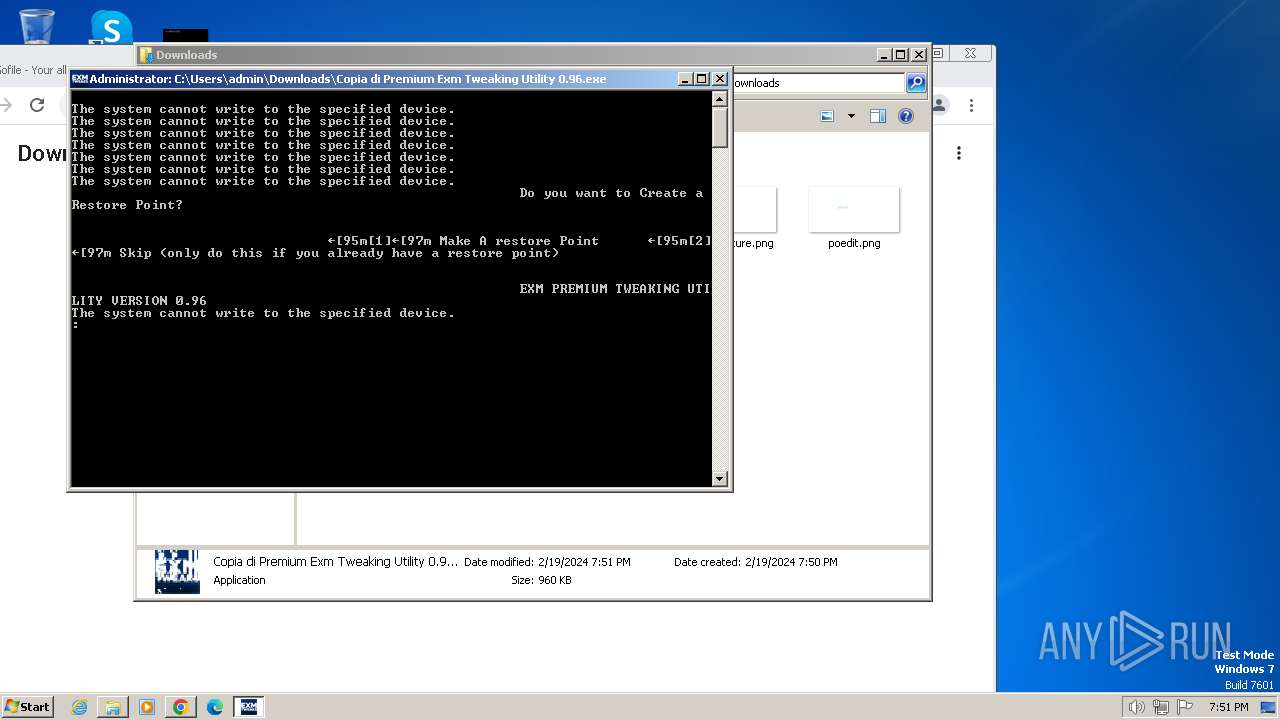1280x720 pixels.
Task: Click the Downloads search input field
Action: point(817,83)
